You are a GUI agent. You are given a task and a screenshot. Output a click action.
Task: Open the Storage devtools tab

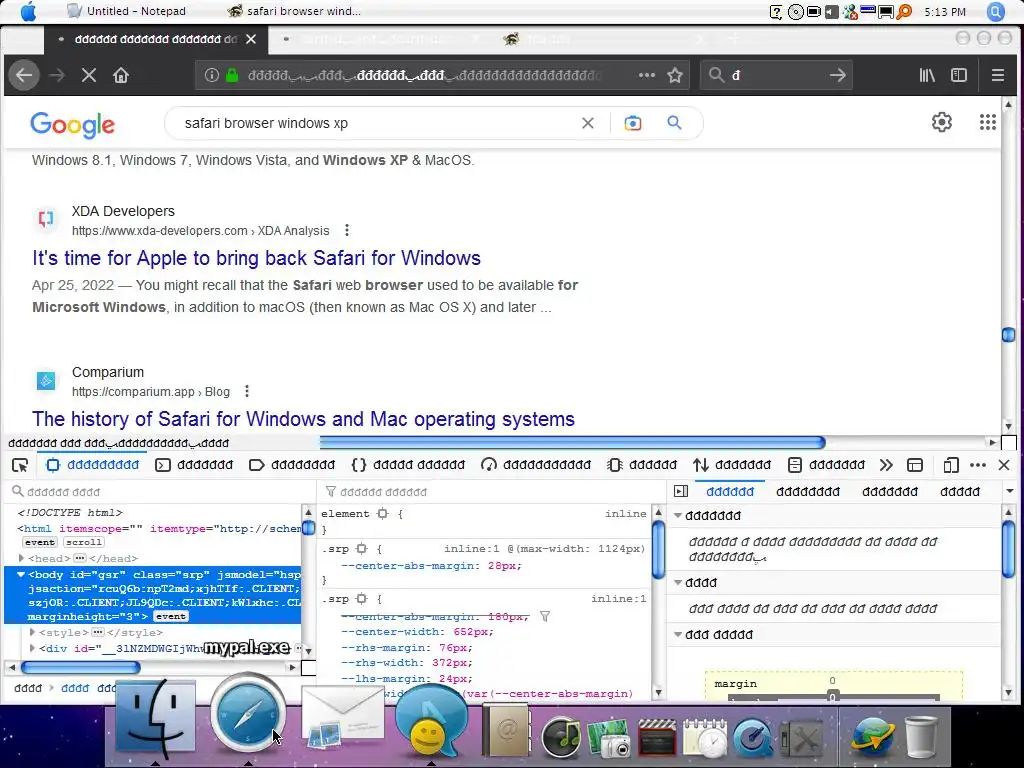click(826, 465)
